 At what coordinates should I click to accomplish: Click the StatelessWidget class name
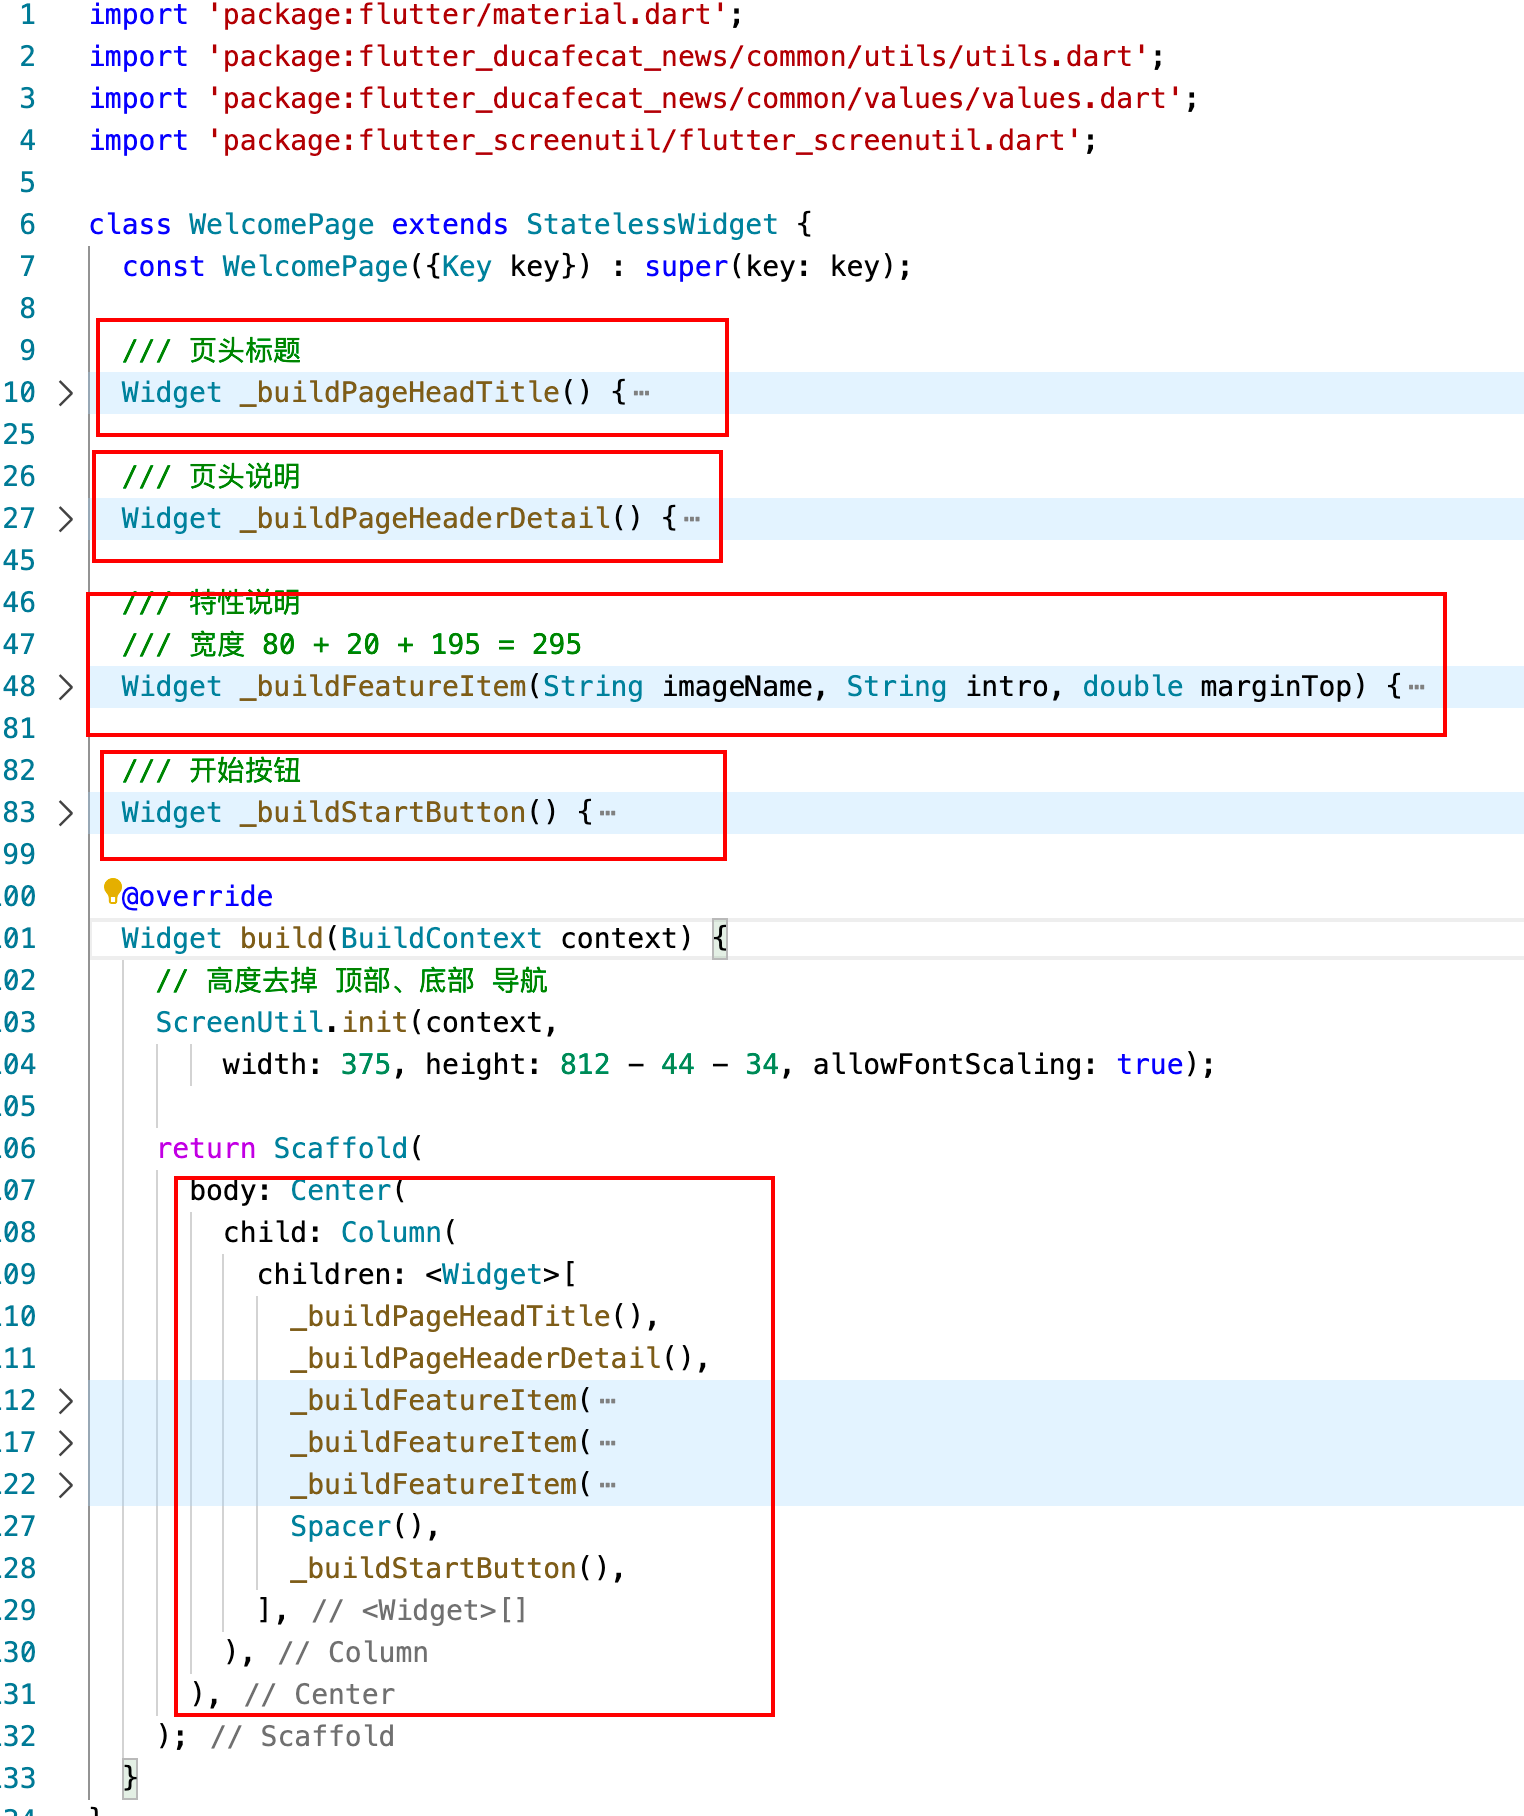click(x=652, y=225)
